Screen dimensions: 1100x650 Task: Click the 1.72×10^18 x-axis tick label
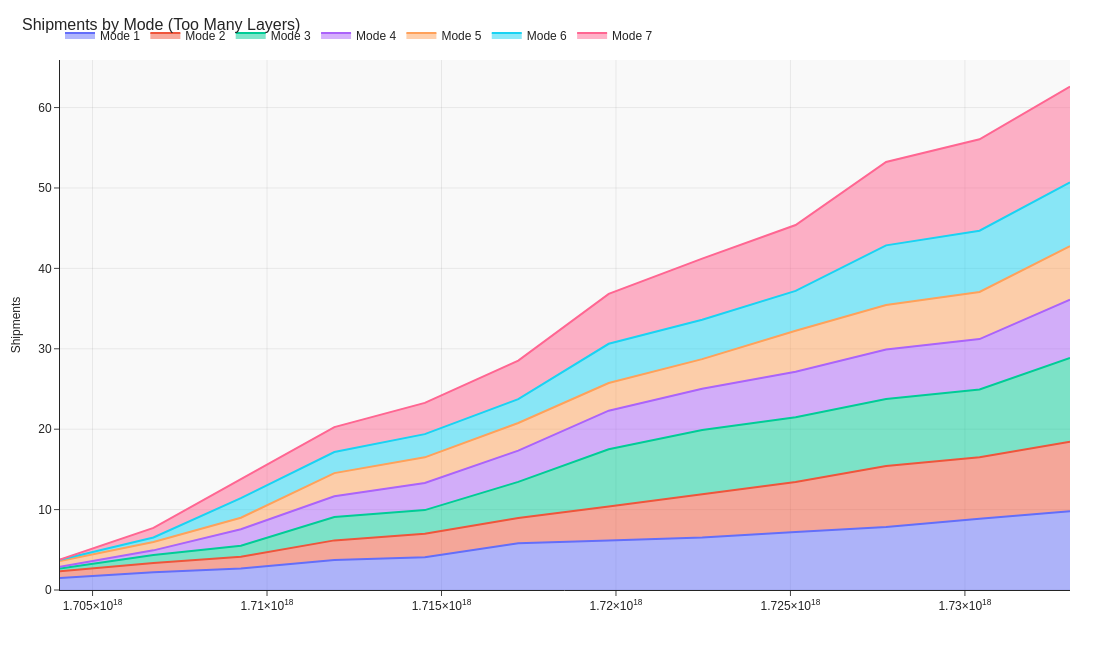615,605
